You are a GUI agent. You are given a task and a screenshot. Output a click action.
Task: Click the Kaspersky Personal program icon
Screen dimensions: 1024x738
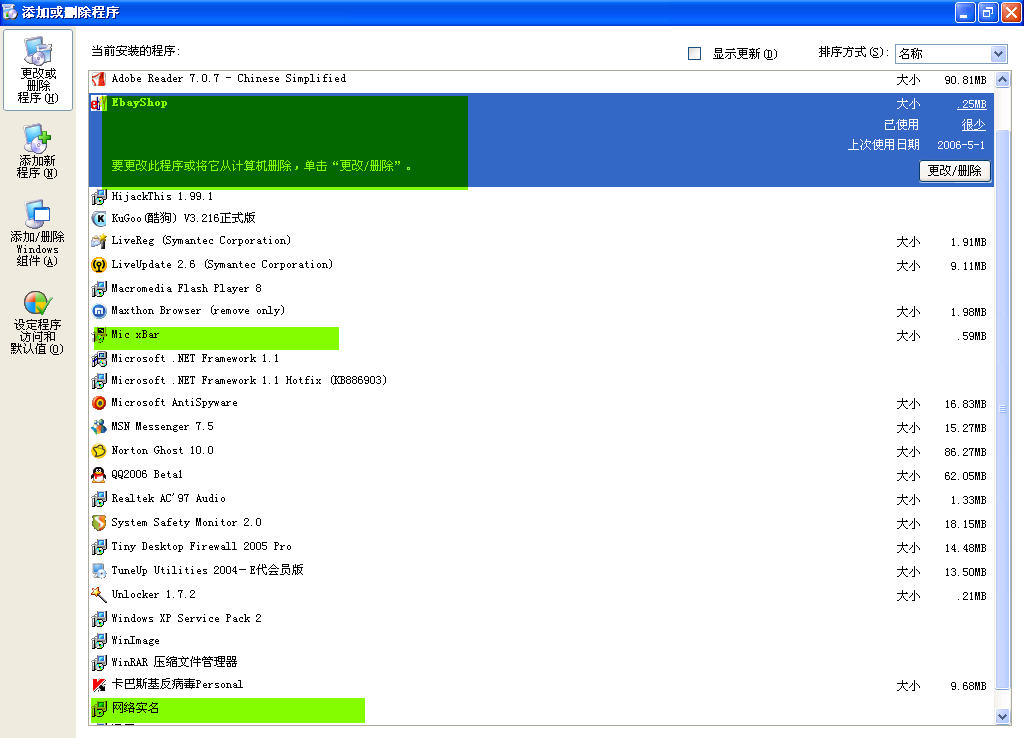click(99, 685)
